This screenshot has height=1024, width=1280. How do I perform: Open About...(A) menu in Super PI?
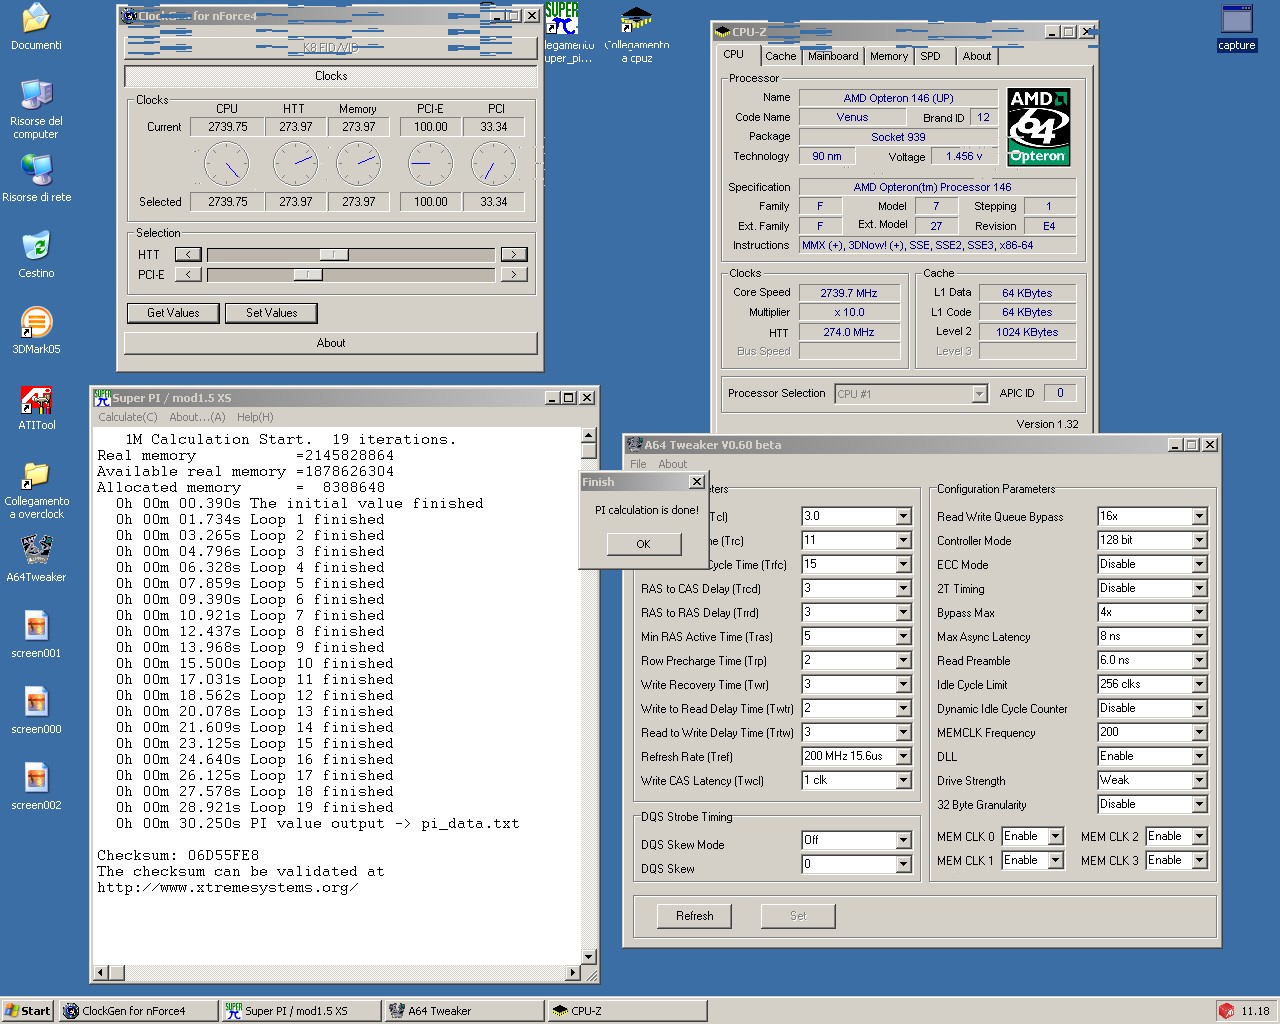click(x=197, y=417)
